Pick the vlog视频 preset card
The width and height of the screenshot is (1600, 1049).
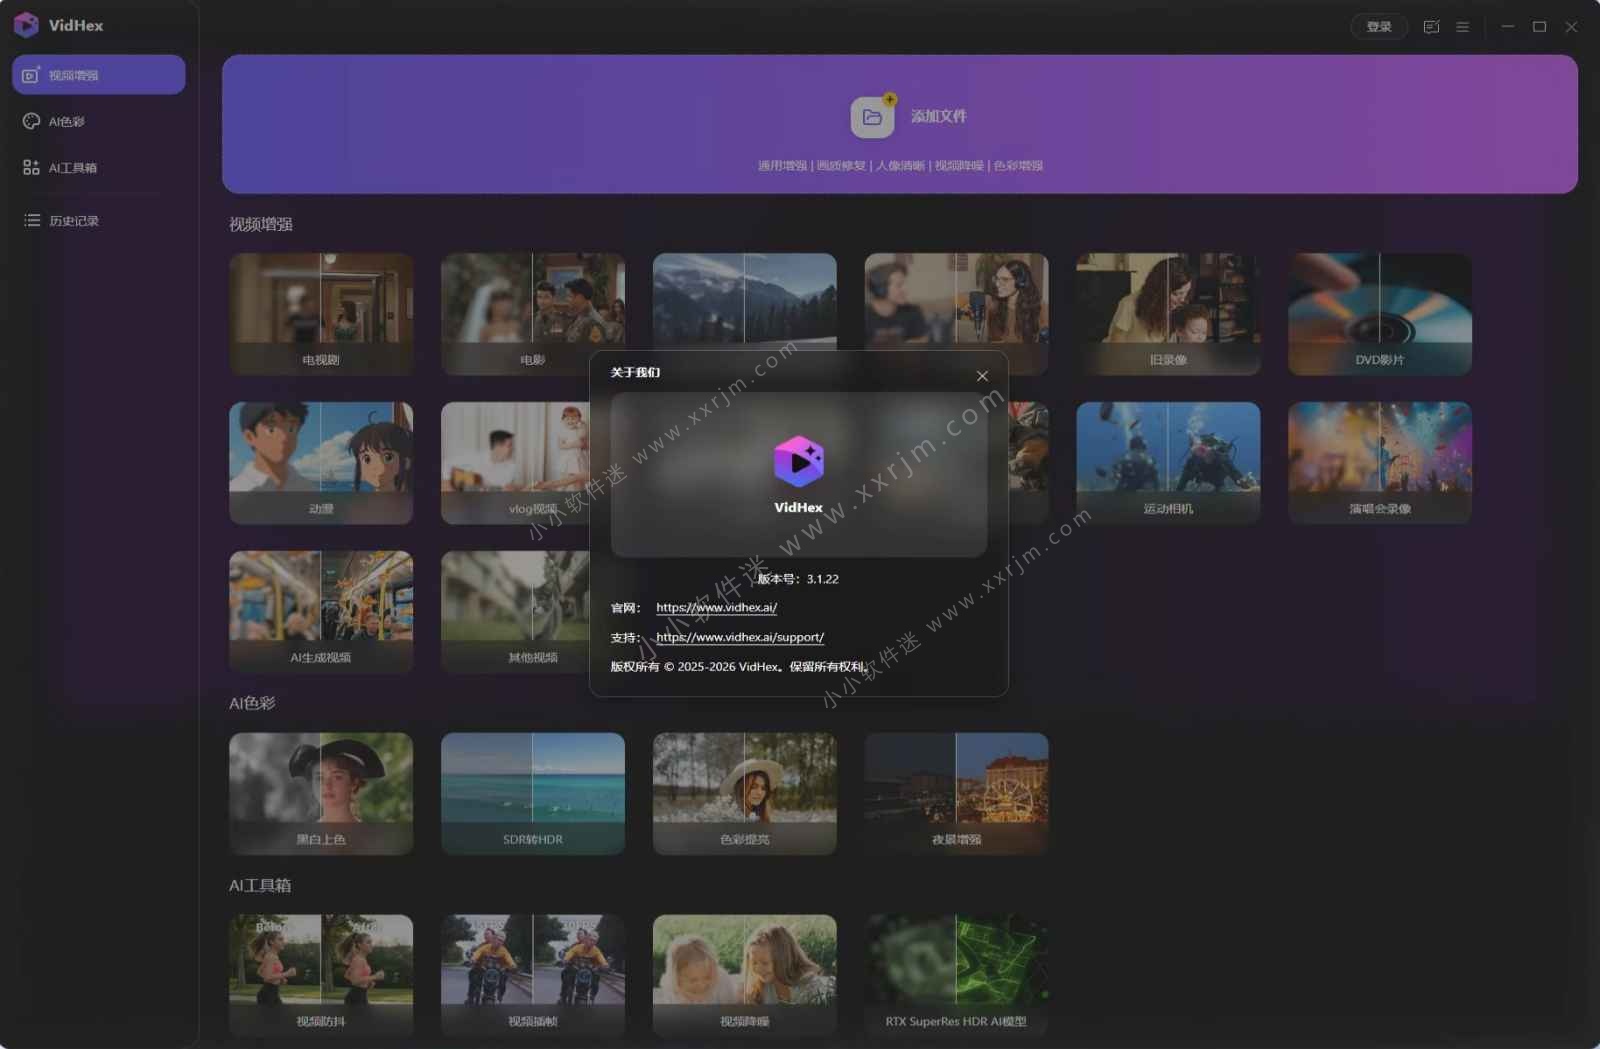click(514, 463)
